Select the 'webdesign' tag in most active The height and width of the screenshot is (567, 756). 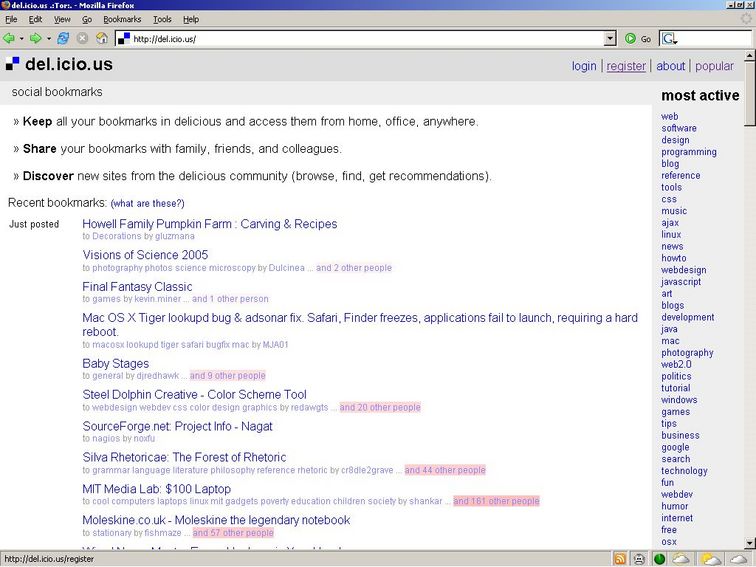tap(683, 270)
